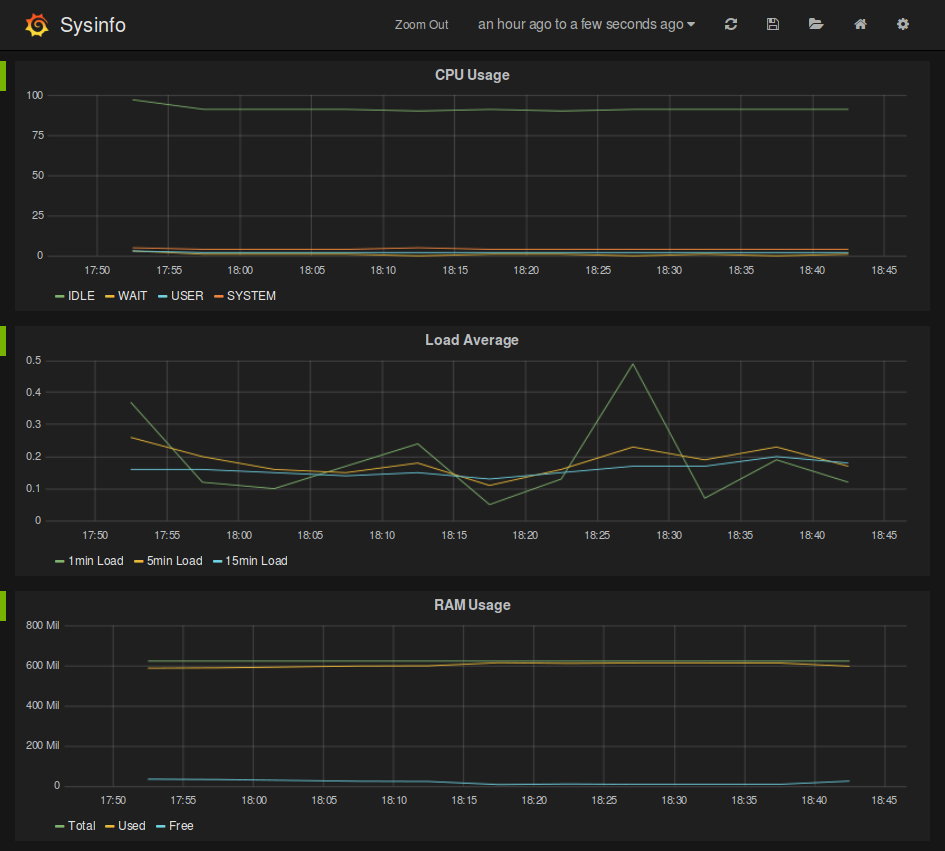Image resolution: width=945 pixels, height=851 pixels.
Task: Click green row handle beside CPU Usage
Action: (x=3, y=75)
